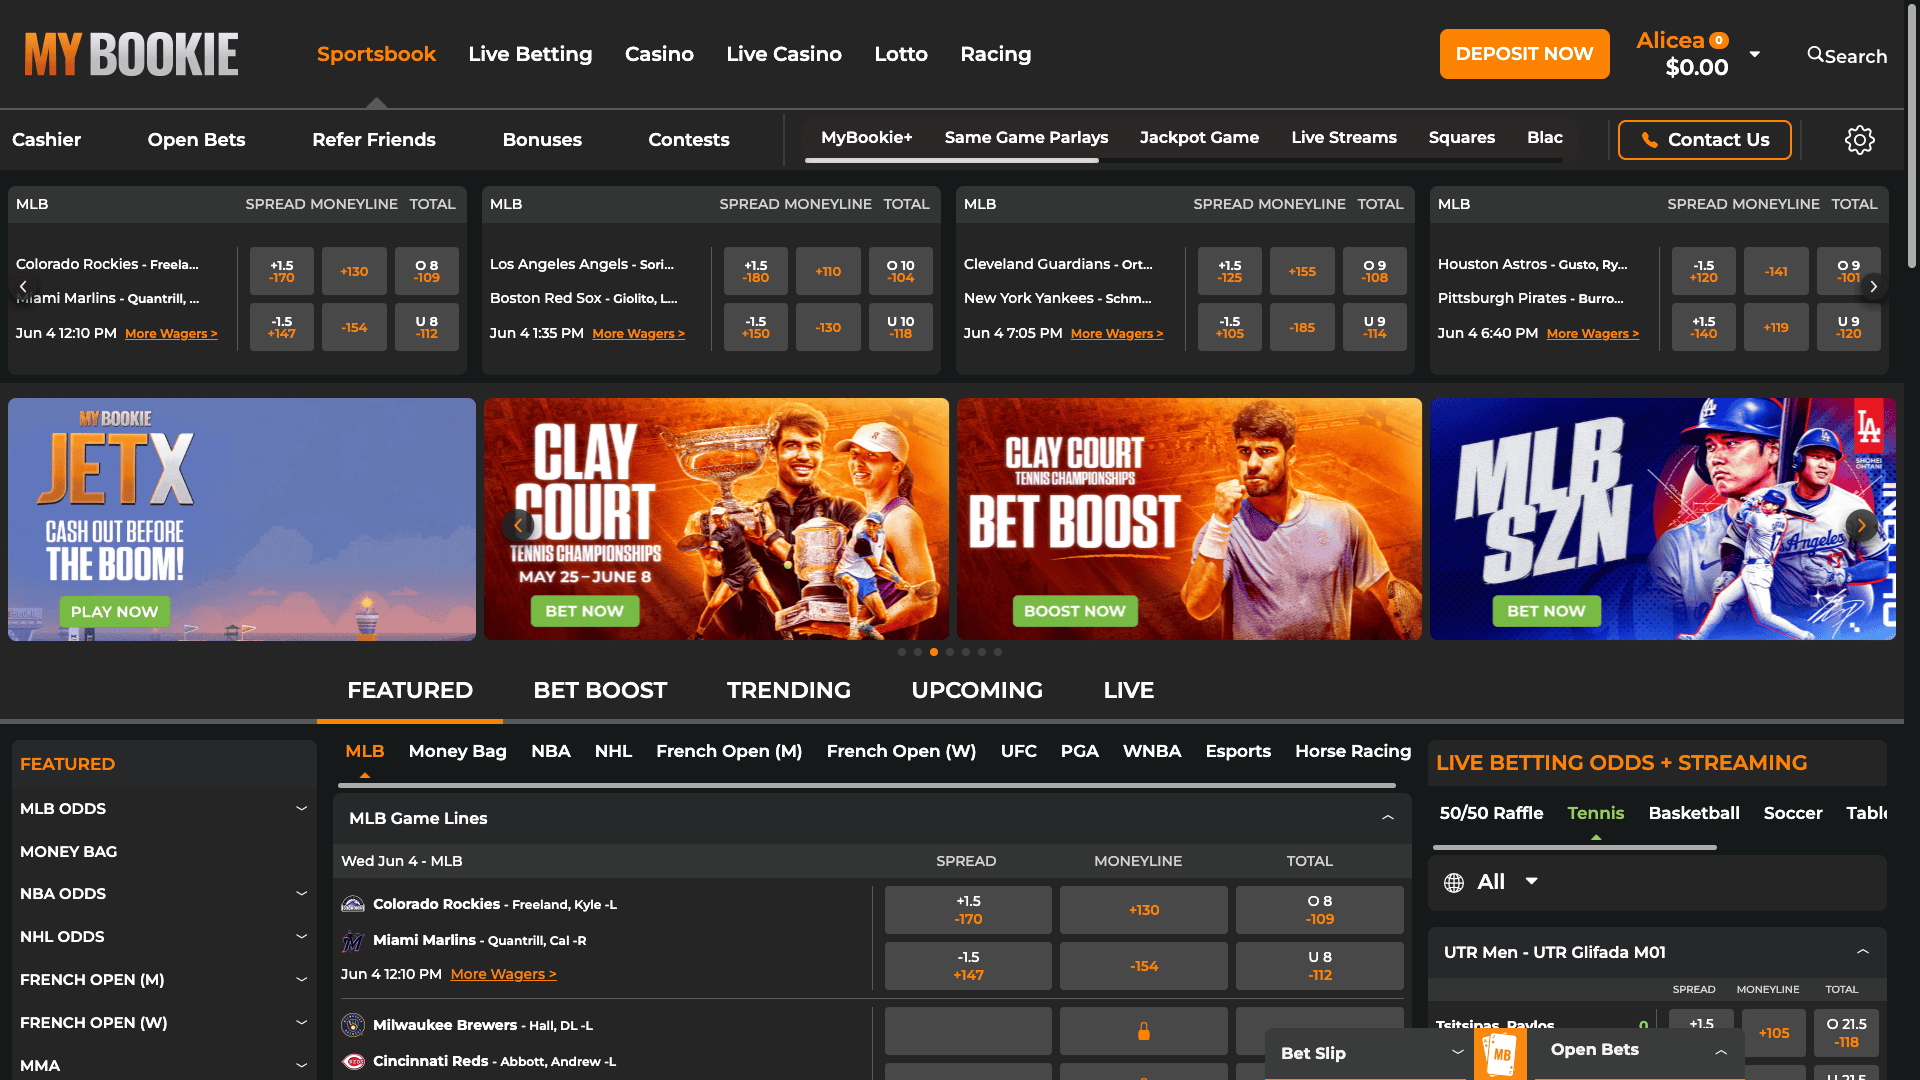Open the settings gear icon
Screen dimensions: 1920x1080
pyautogui.click(x=1860, y=140)
